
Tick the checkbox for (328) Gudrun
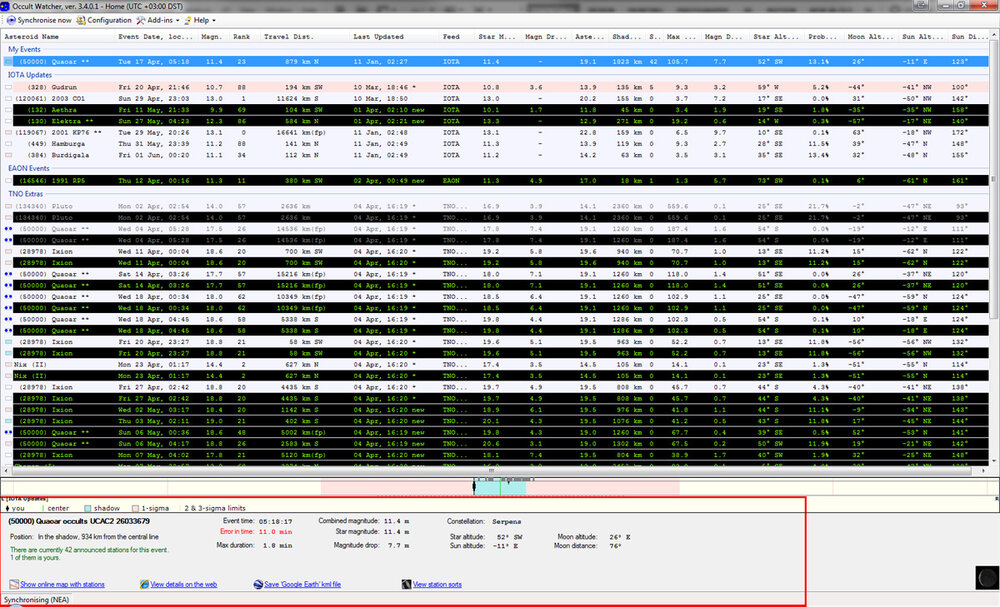tap(8, 88)
